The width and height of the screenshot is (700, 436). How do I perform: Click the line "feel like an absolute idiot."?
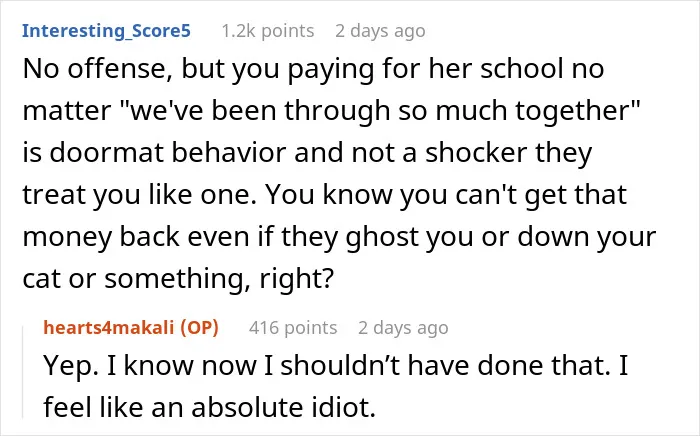(x=209, y=407)
